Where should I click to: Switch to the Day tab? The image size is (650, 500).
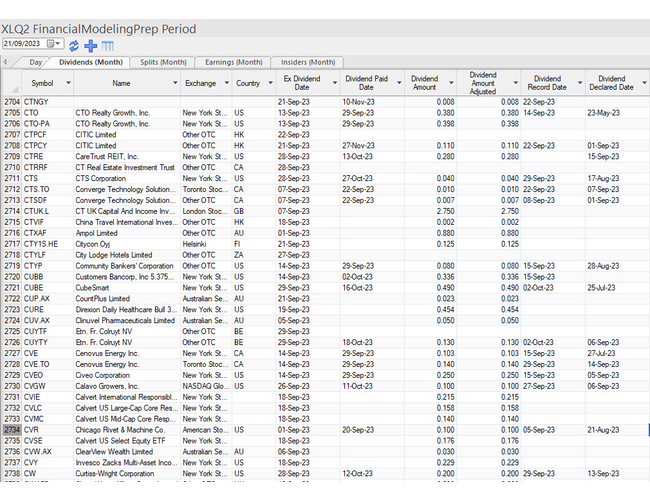coord(36,62)
